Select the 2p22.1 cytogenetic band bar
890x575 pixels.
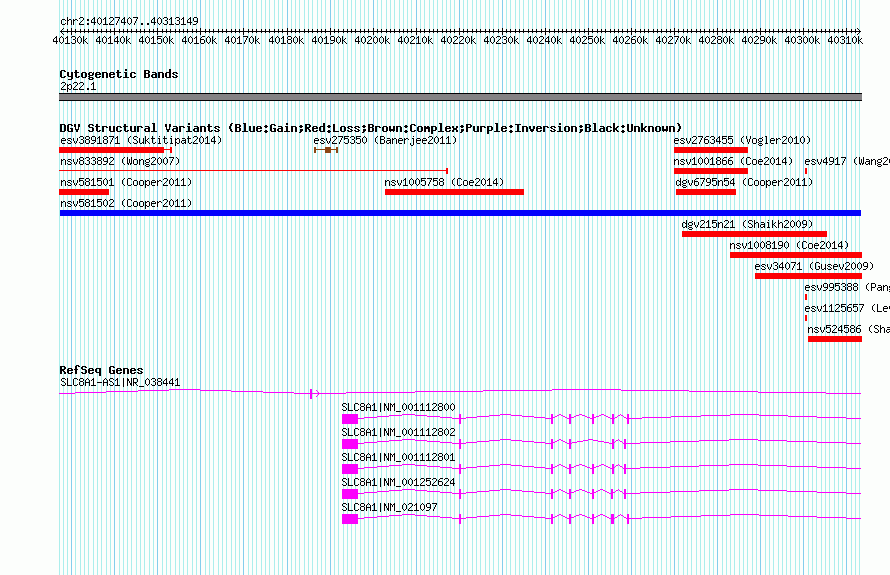point(460,97)
